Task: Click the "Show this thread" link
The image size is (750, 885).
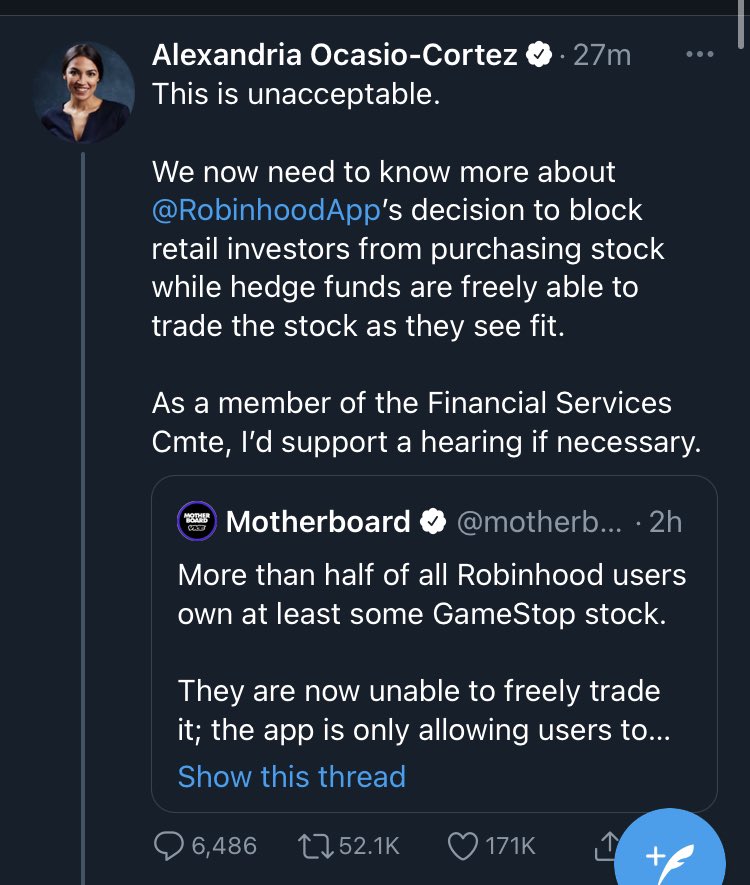Action: pyautogui.click(x=291, y=776)
